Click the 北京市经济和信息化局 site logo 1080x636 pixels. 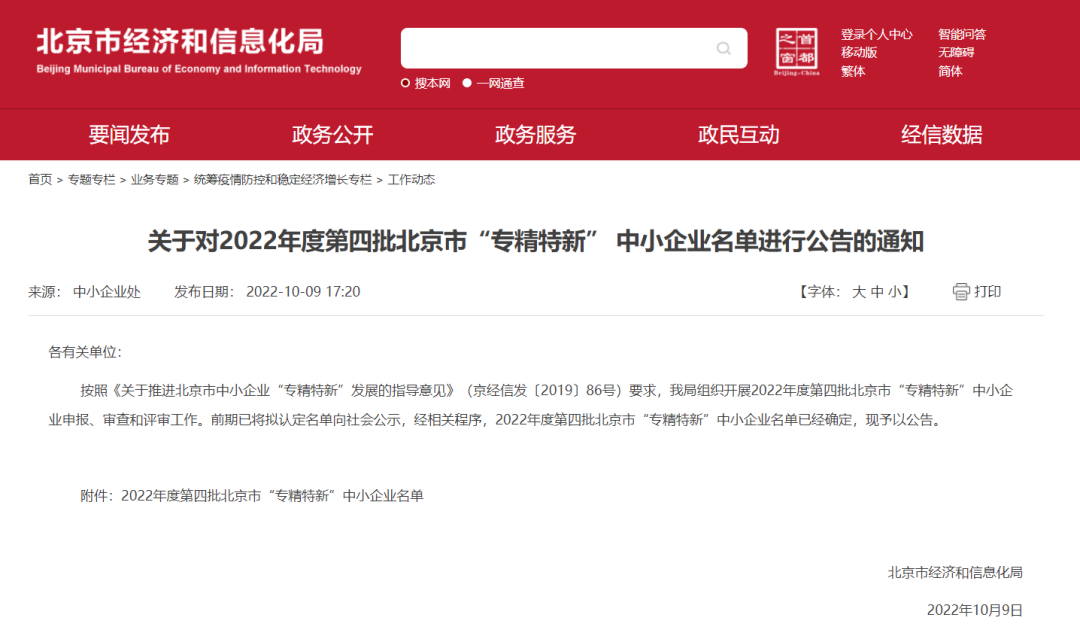pos(198,50)
